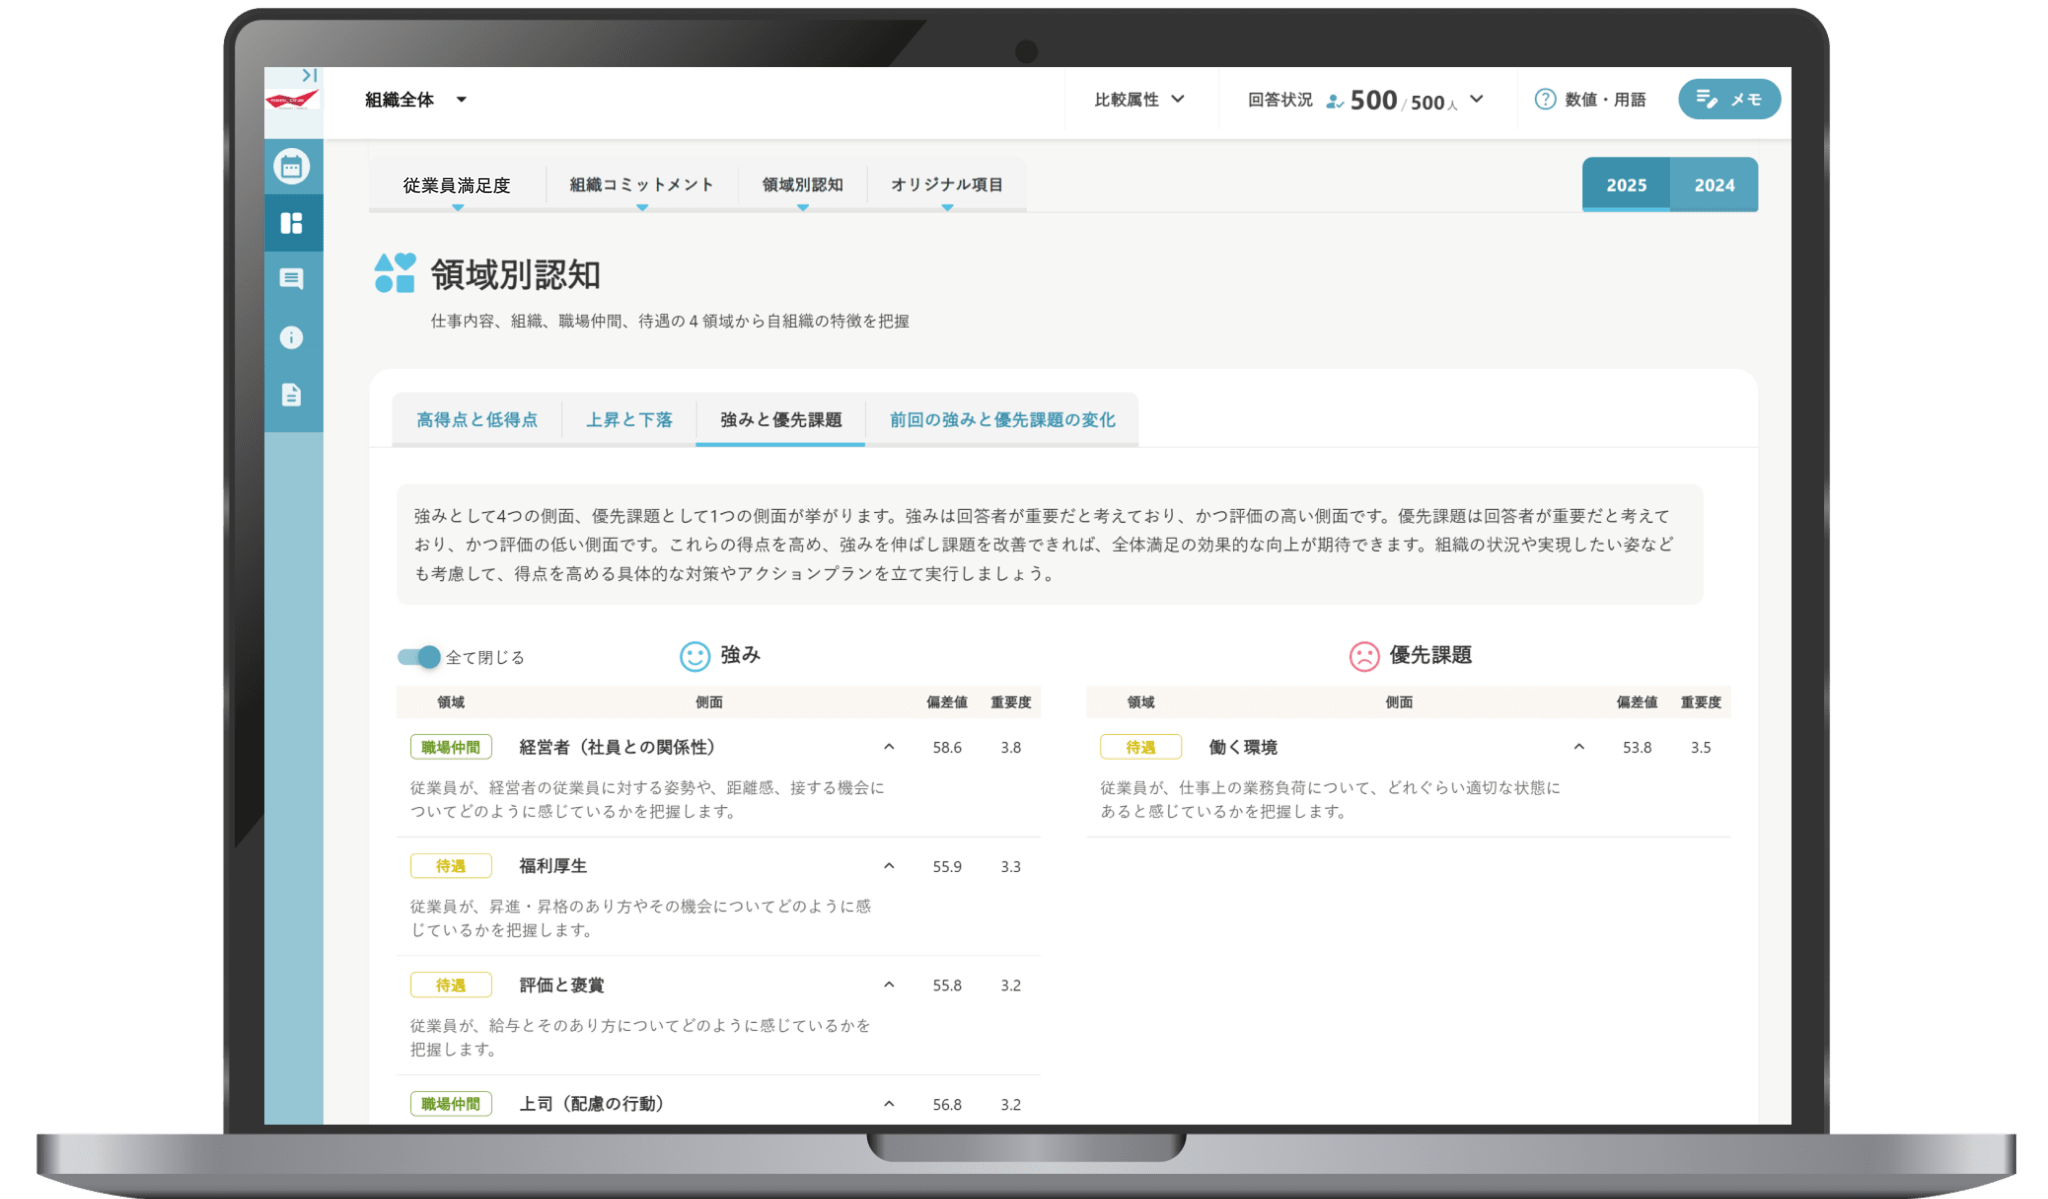Open the calendar icon in the sidebar

coord(291,168)
